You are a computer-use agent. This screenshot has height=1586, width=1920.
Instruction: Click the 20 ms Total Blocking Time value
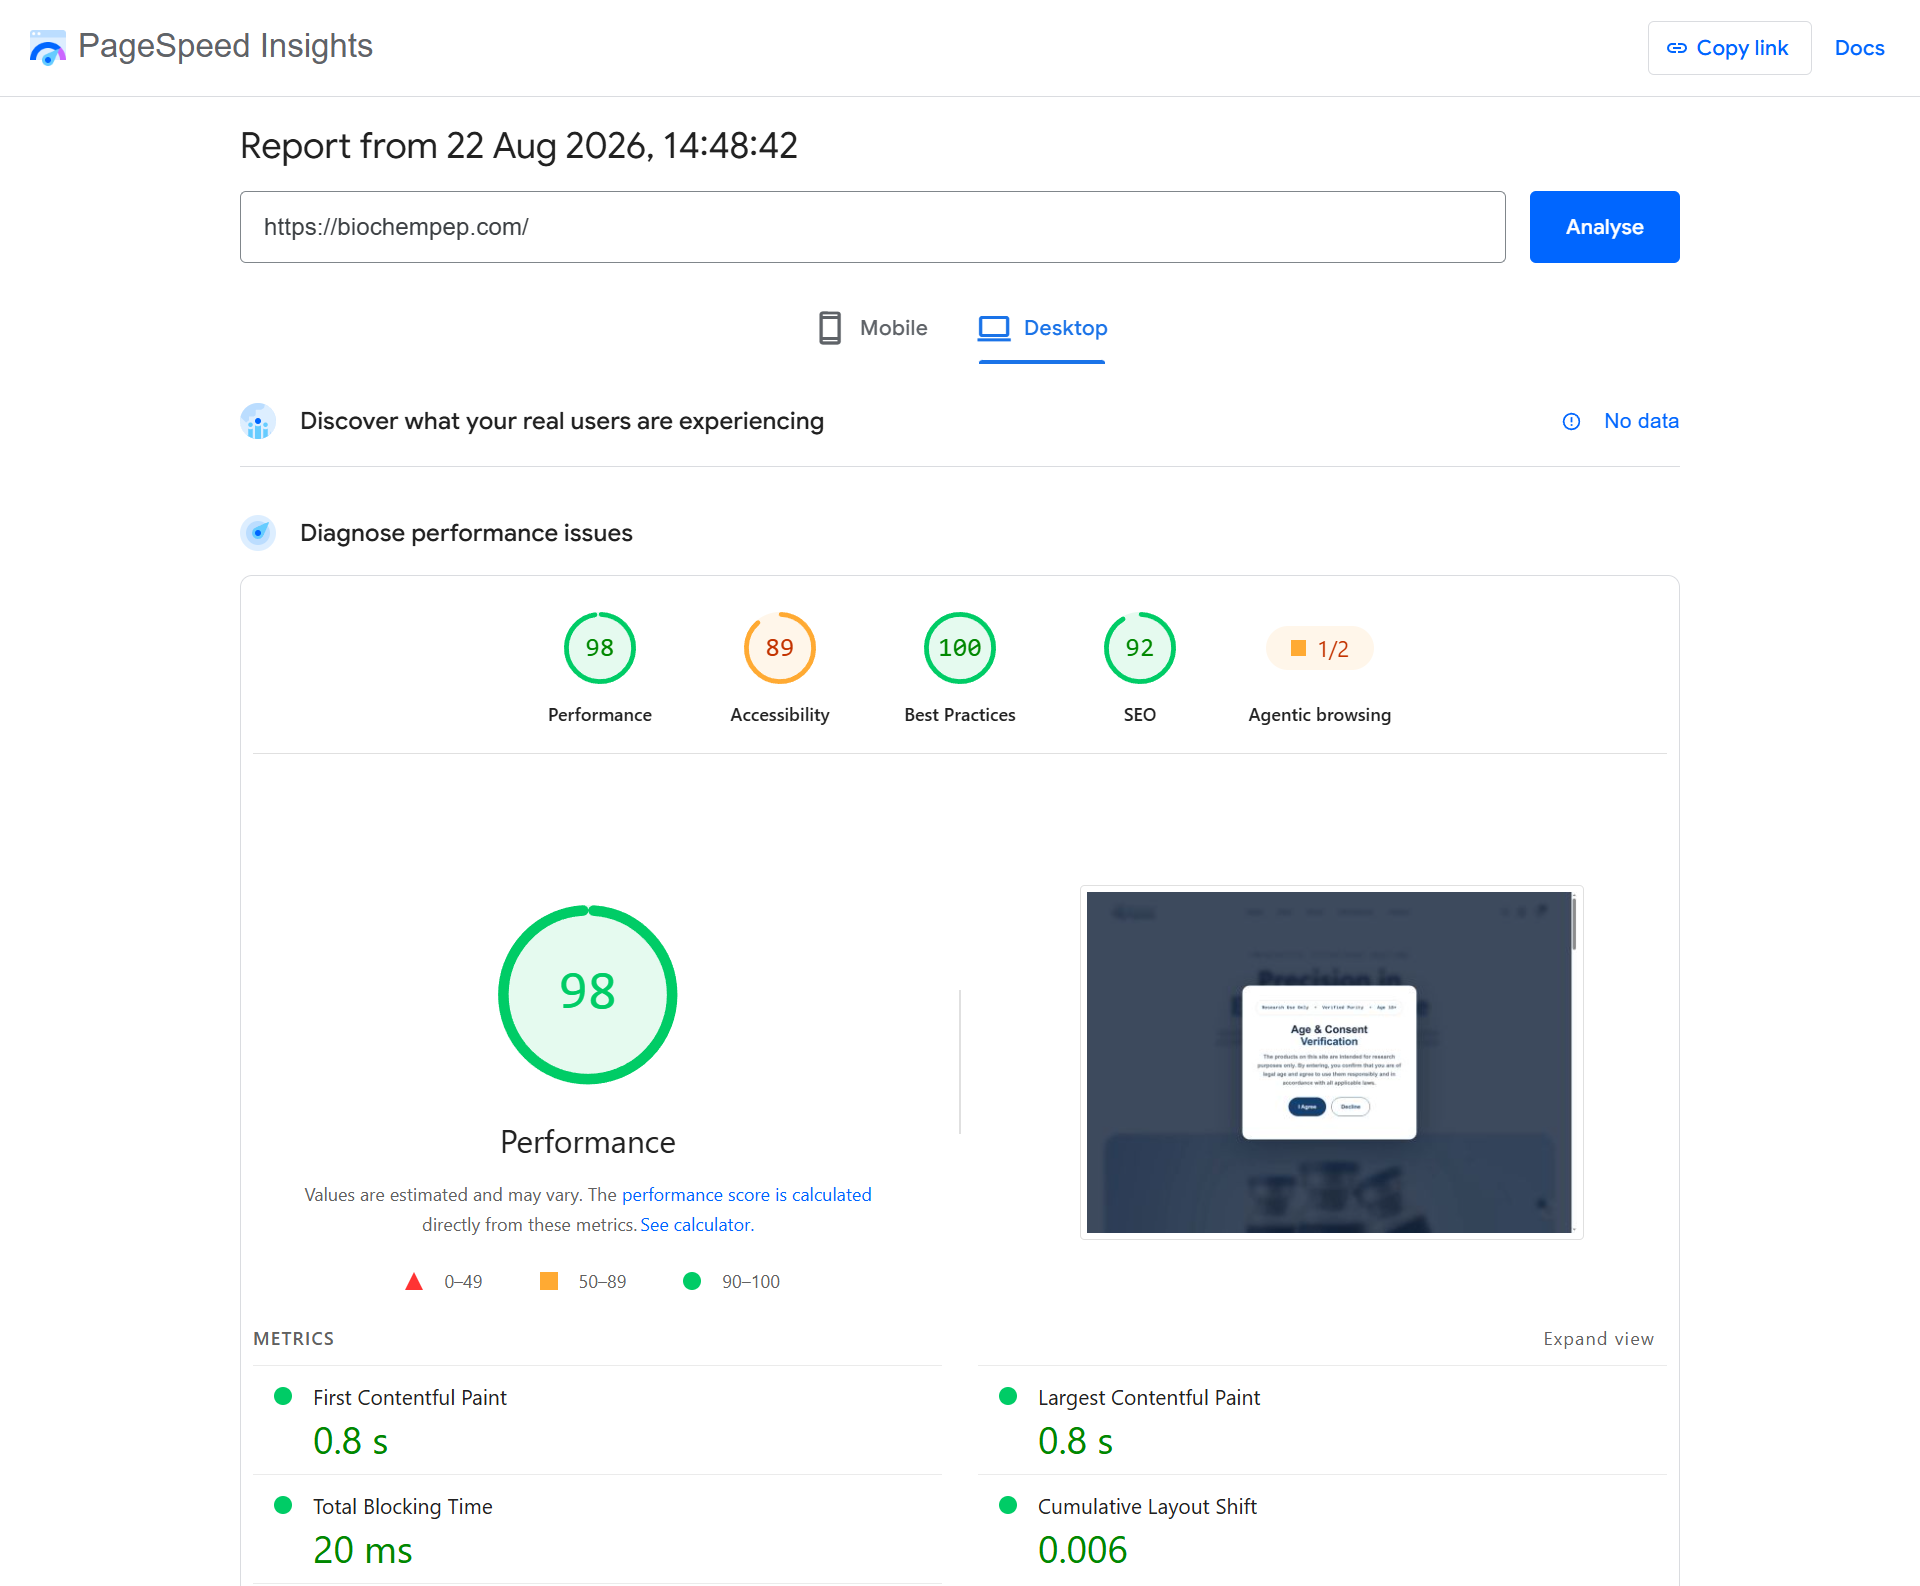point(363,1550)
